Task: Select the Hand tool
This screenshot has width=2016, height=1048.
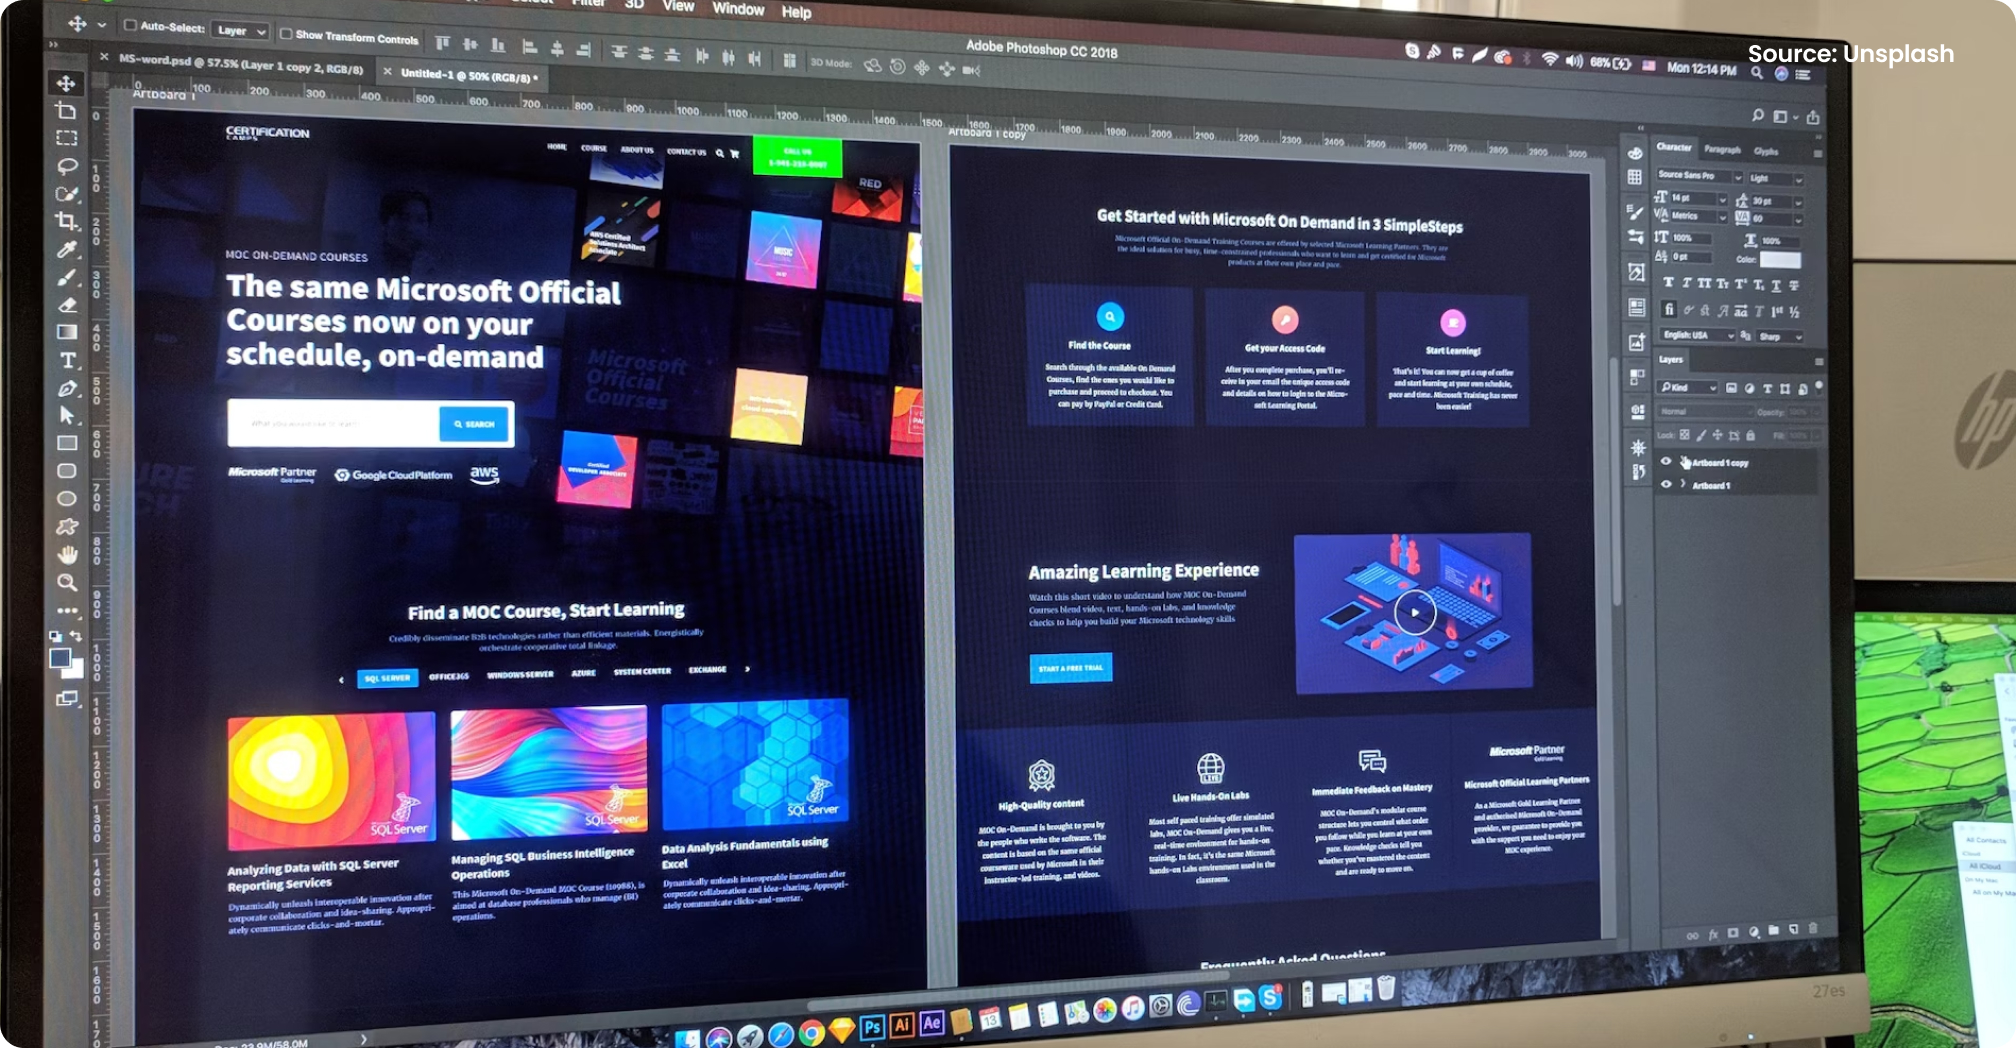Action: (67, 554)
